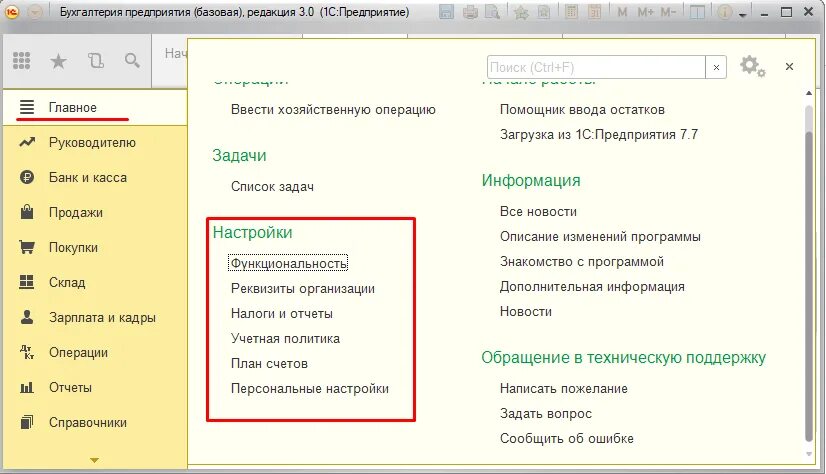The image size is (826, 474).
Task: Click Обращение в техническую поддержку heading
Action: (x=624, y=358)
